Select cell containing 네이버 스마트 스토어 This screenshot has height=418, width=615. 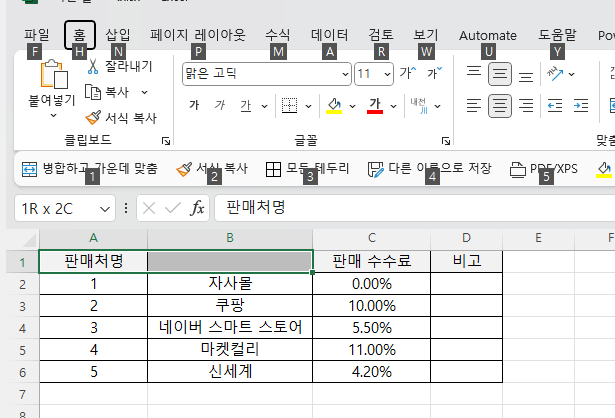(230, 327)
